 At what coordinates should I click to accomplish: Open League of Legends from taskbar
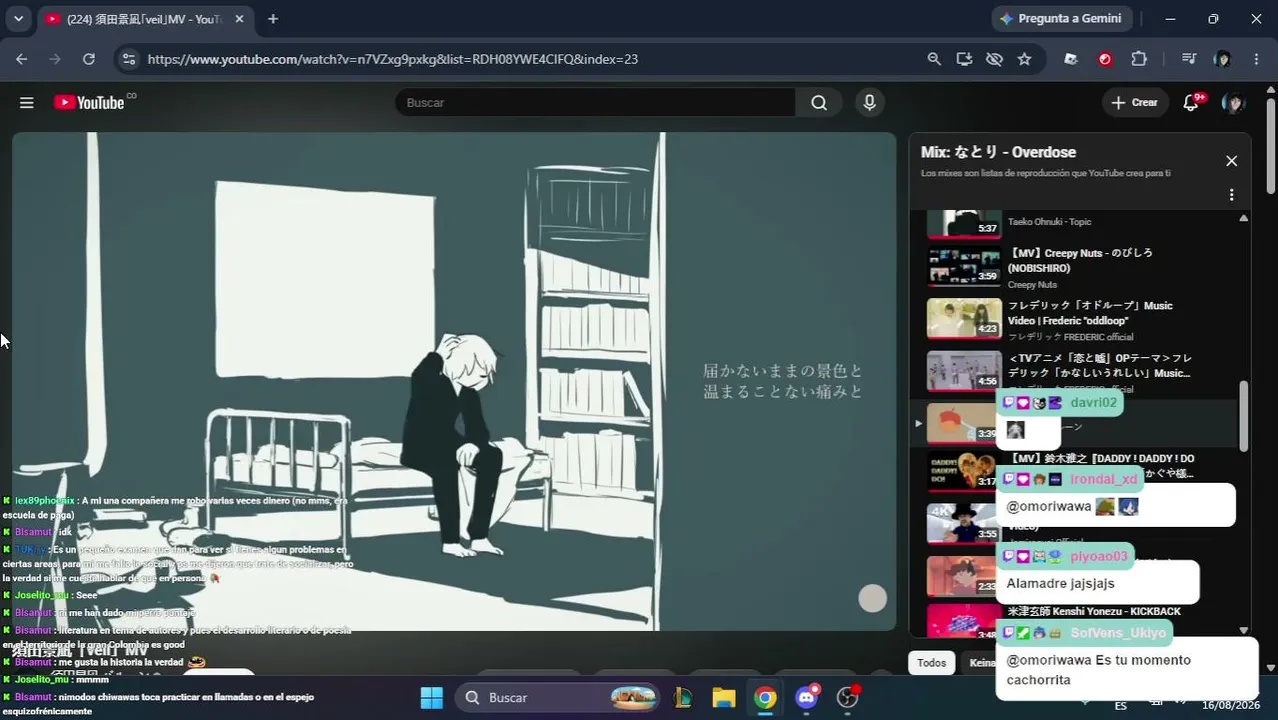[684, 697]
